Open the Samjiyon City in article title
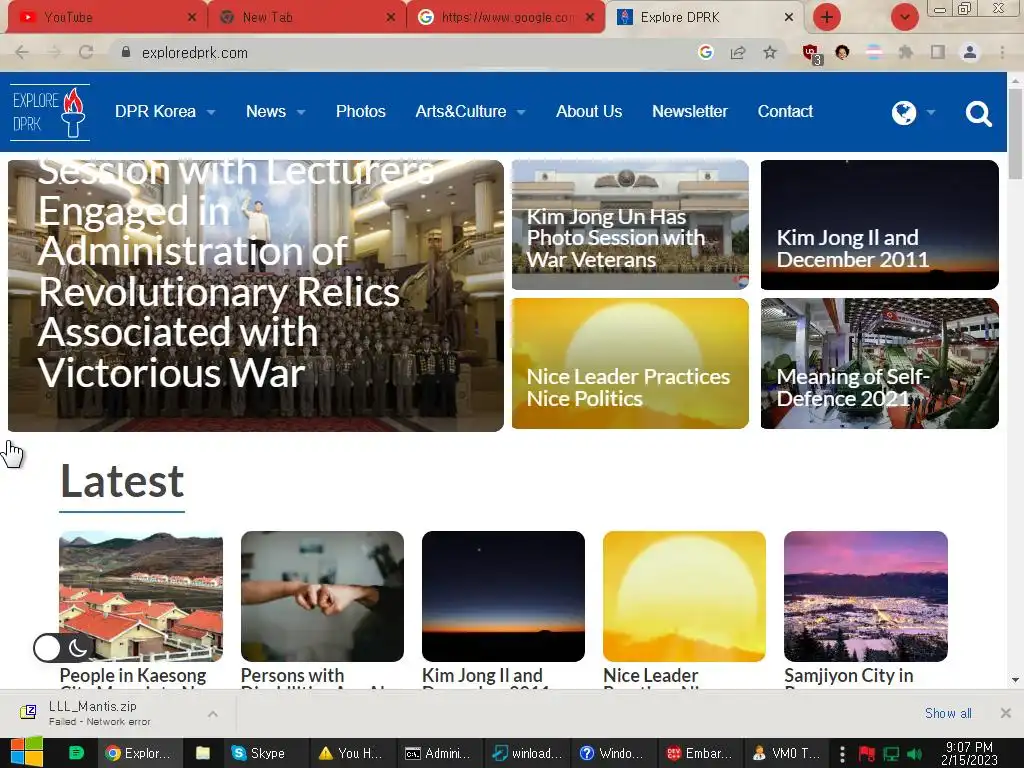The image size is (1024, 768). pos(849,675)
